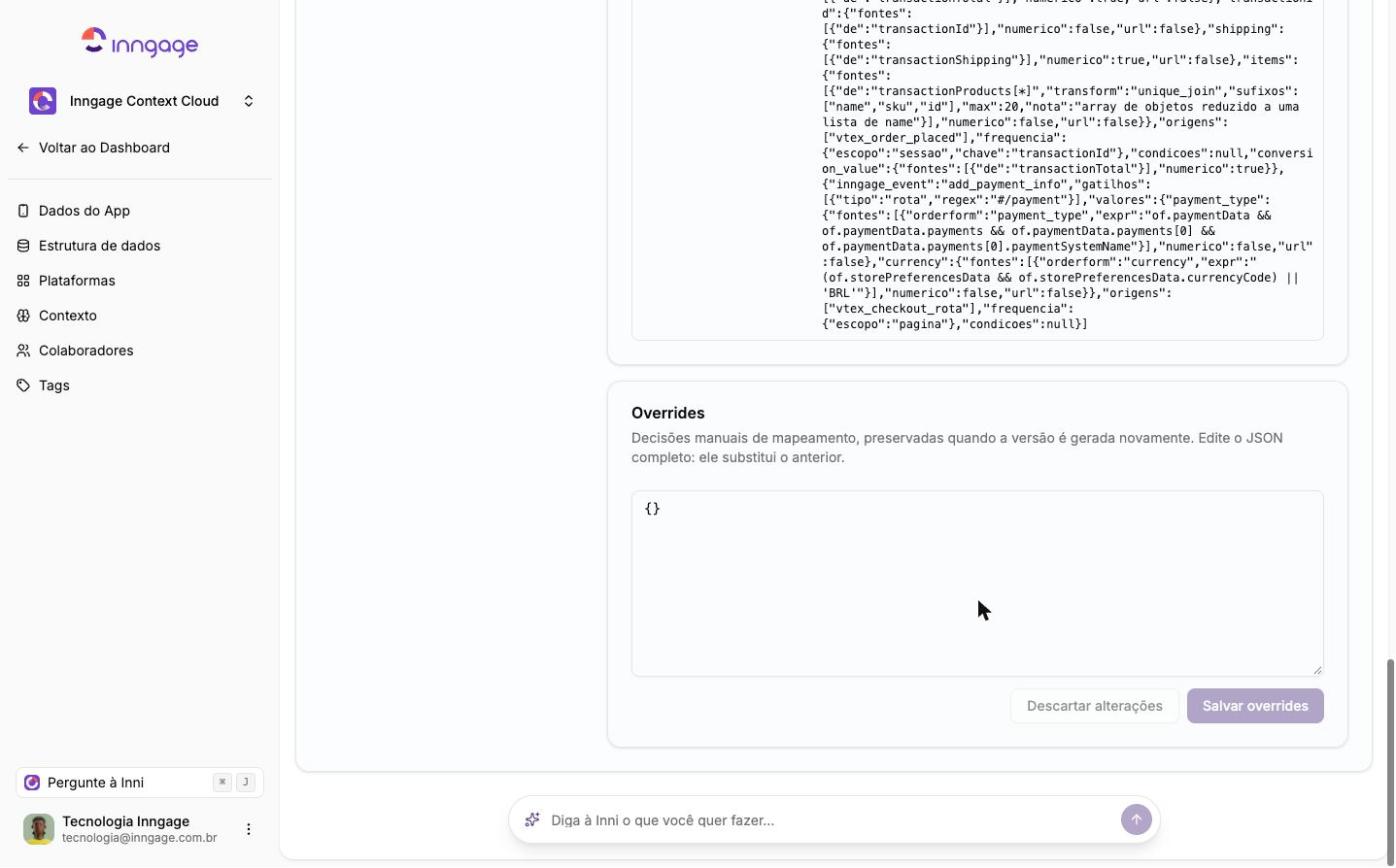Click Salvar overrides button
The width and height of the screenshot is (1396, 868).
click(1255, 706)
